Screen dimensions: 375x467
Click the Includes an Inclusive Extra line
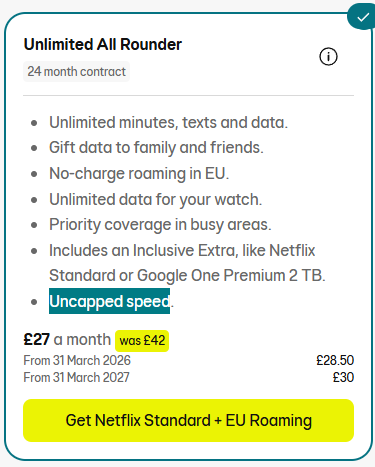(182, 250)
